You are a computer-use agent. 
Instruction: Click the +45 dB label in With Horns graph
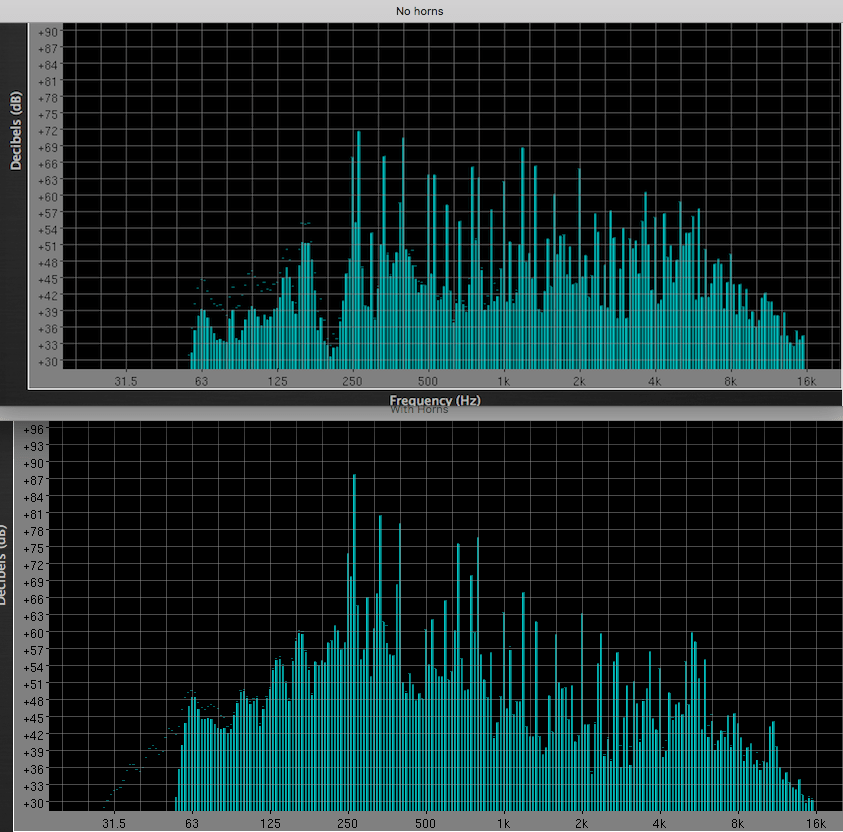[x=33, y=718]
